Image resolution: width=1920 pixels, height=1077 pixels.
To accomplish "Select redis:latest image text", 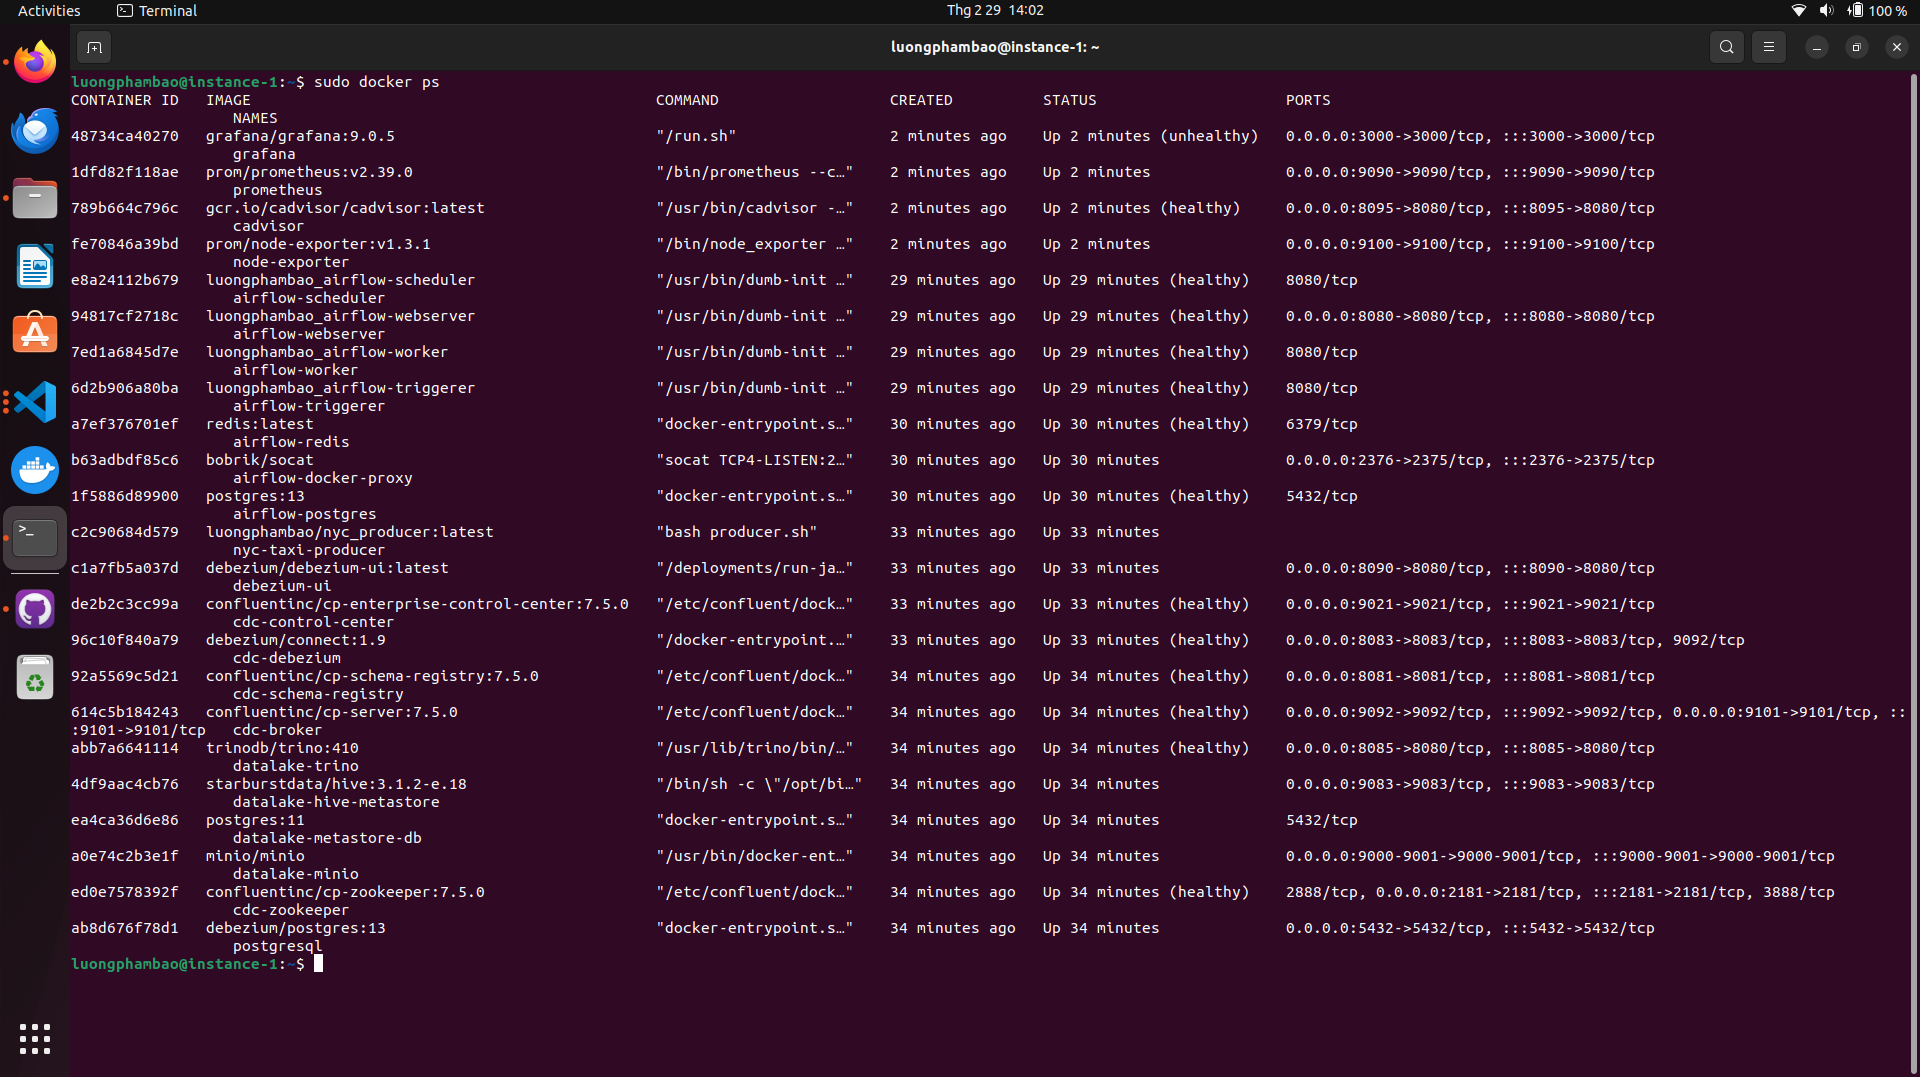I will [260, 424].
